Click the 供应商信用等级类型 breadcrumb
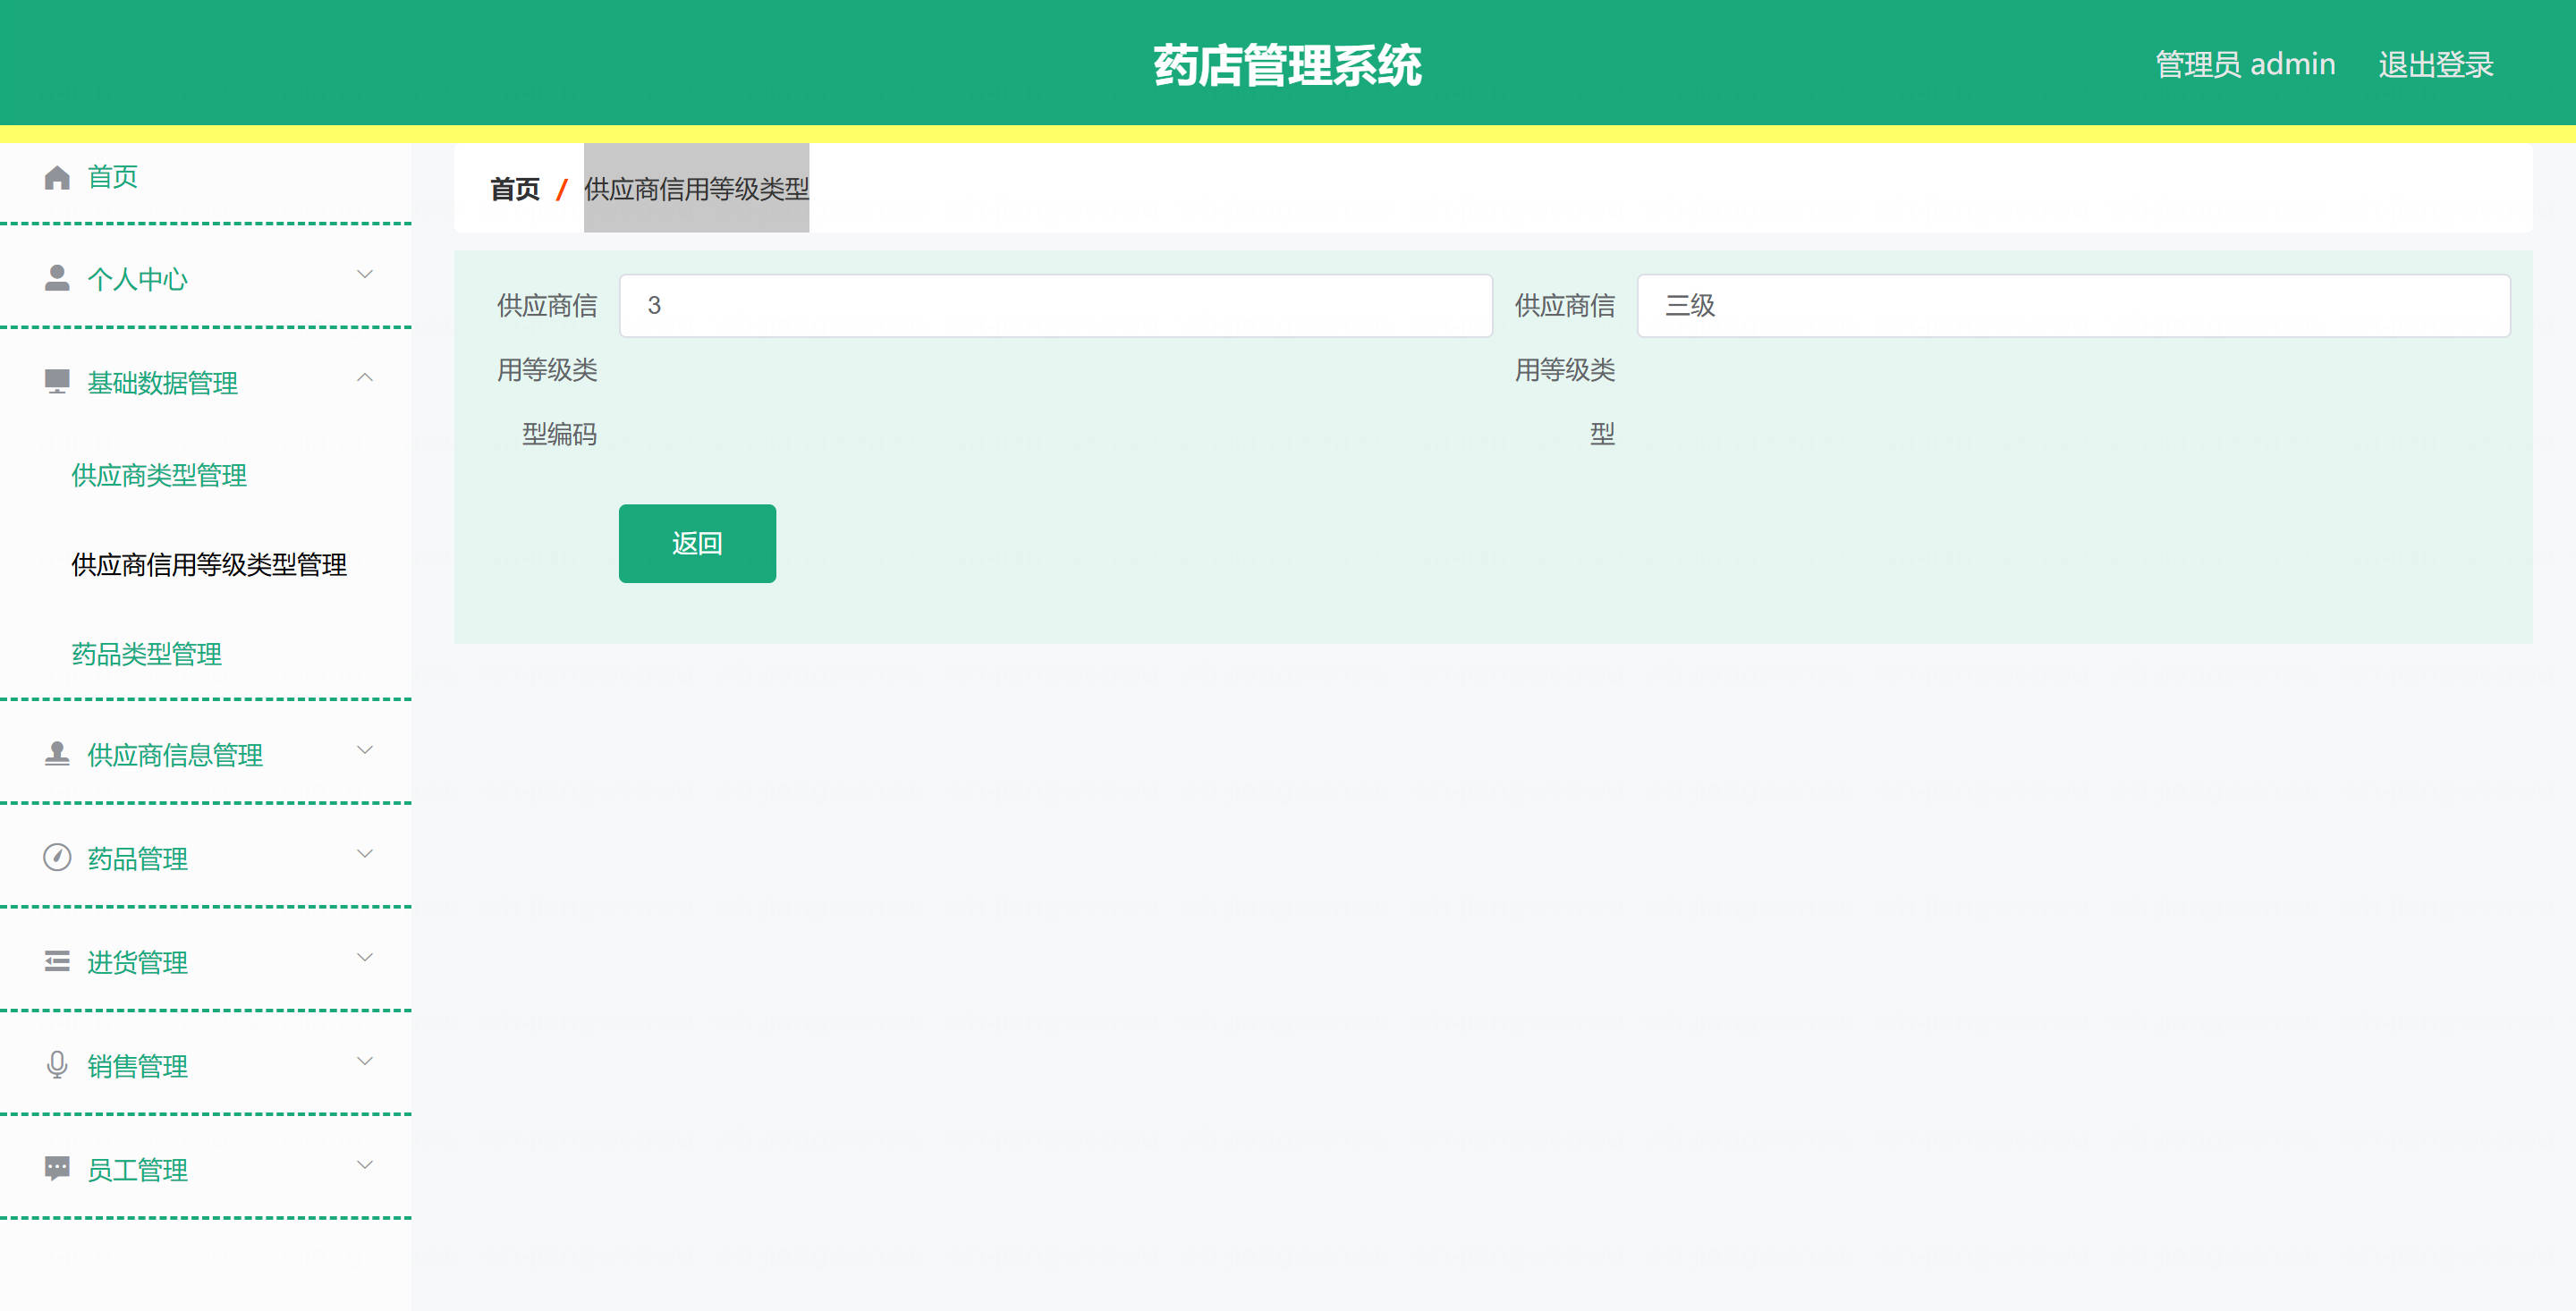Viewport: 2576px width, 1311px height. pos(696,189)
